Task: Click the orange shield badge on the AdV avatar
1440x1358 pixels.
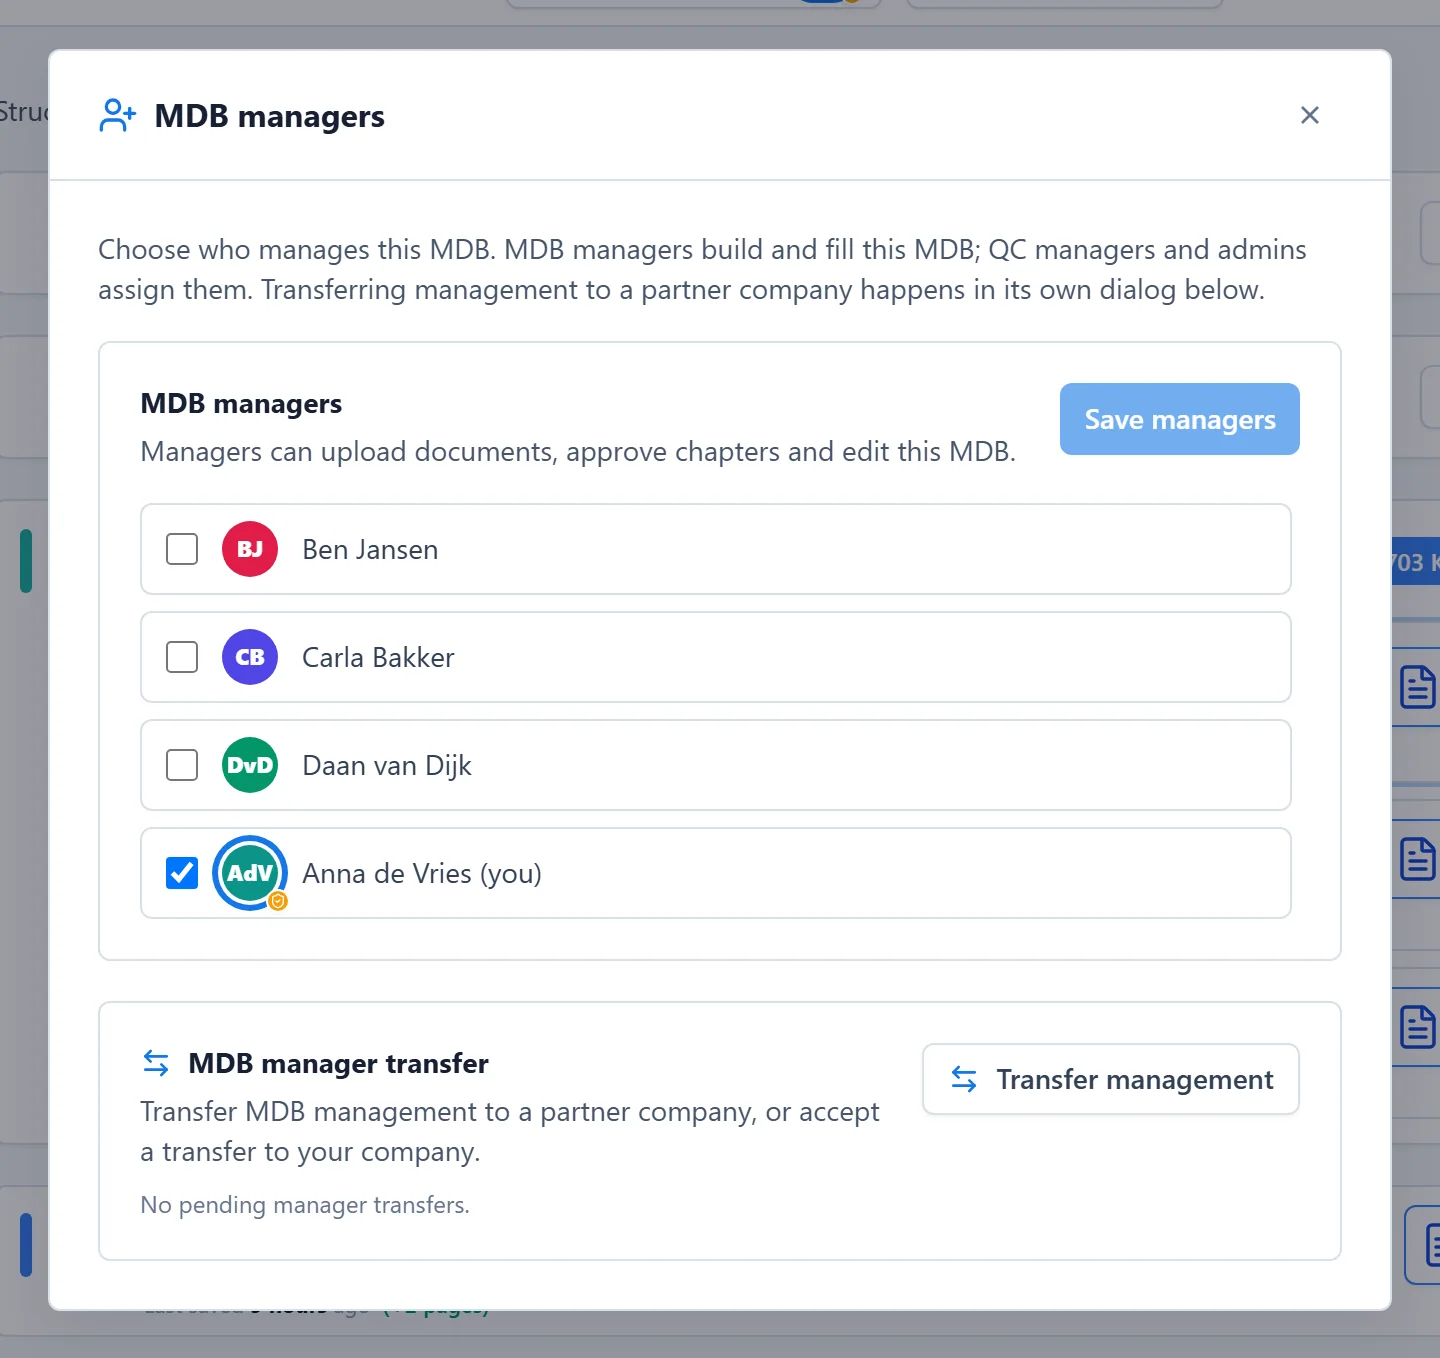Action: [278, 901]
